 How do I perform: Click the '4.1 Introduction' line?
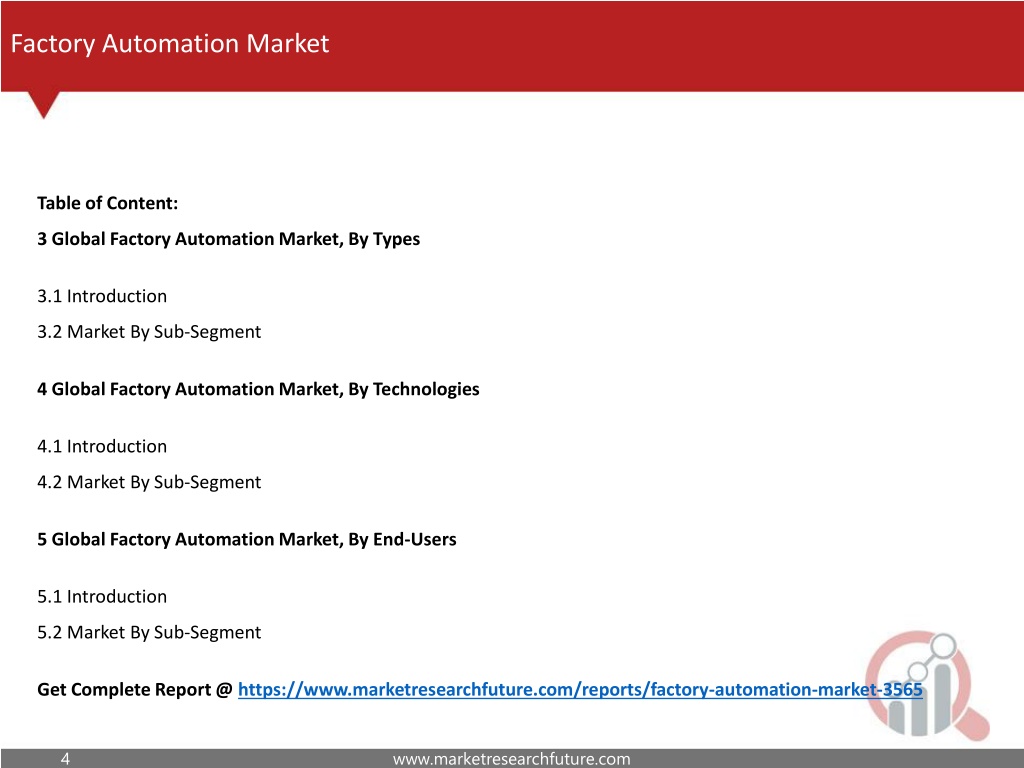pos(102,447)
